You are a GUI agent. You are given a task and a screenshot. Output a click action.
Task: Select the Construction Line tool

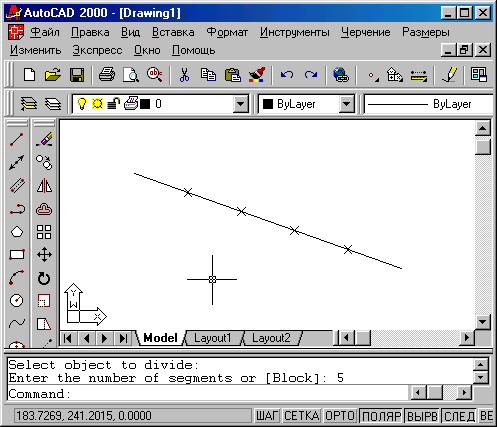point(17,162)
